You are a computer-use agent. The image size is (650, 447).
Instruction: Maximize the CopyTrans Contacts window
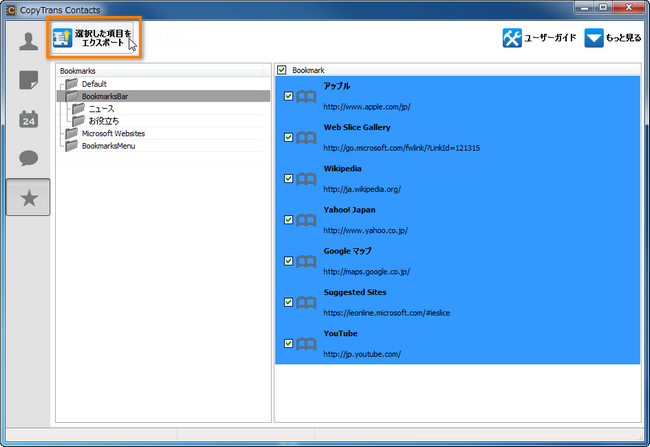click(604, 7)
